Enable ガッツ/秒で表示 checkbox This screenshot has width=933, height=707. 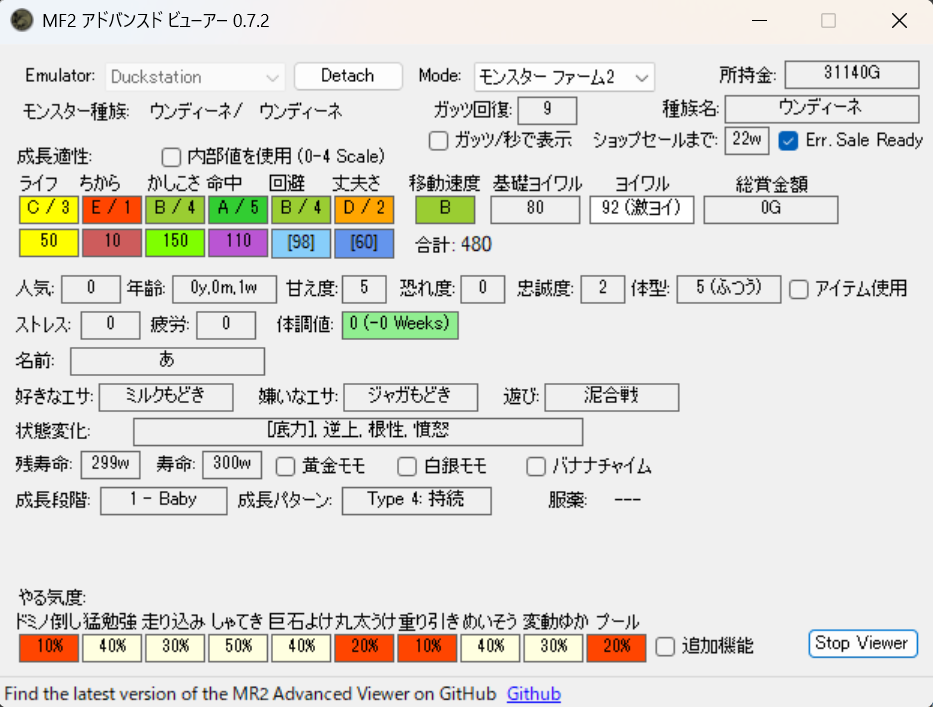pos(438,140)
